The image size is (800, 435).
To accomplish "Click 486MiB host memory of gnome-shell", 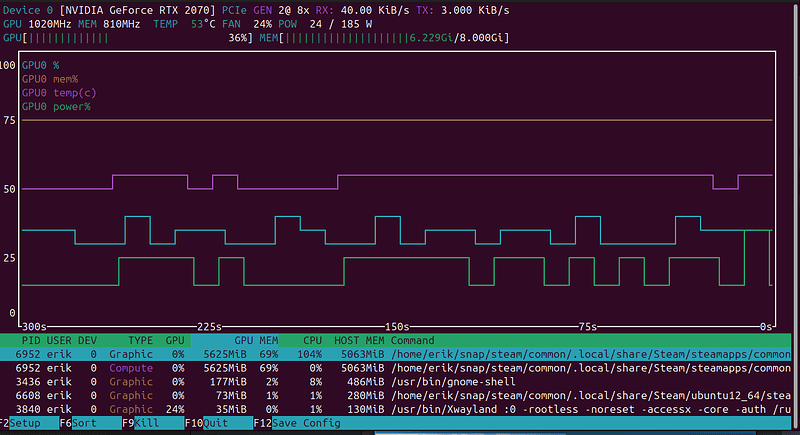I will tap(365, 381).
